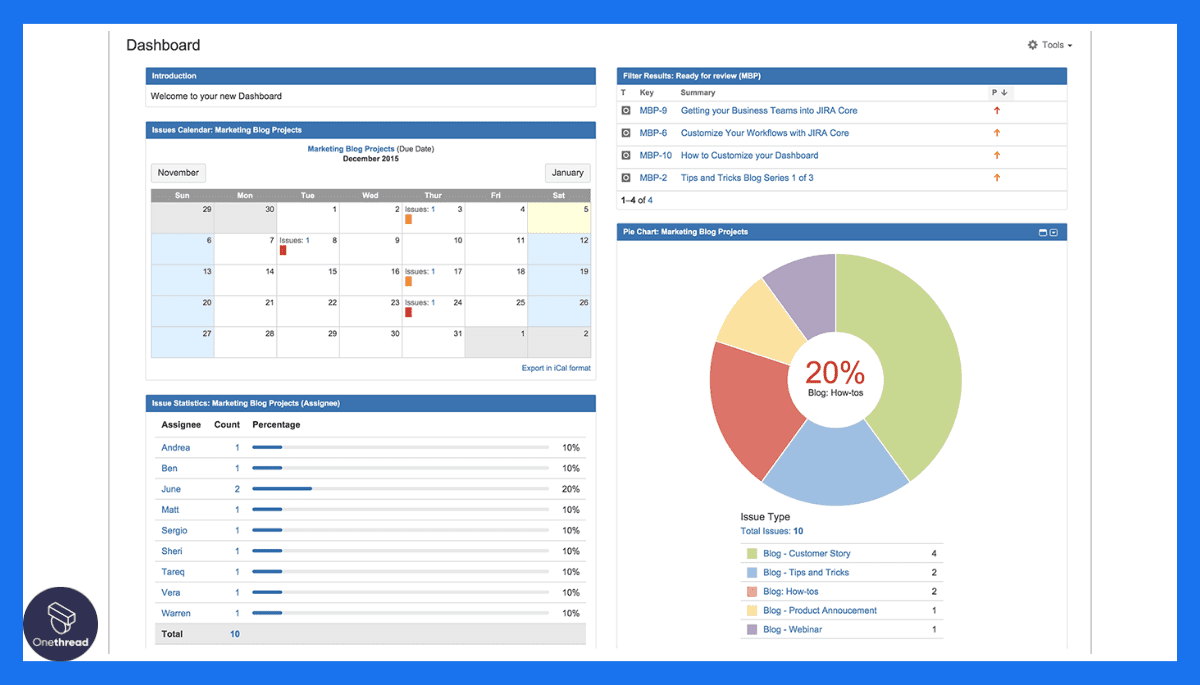Viewport: 1200px width, 685px height.
Task: Click the red issue marker on December 23
Action: point(408,311)
